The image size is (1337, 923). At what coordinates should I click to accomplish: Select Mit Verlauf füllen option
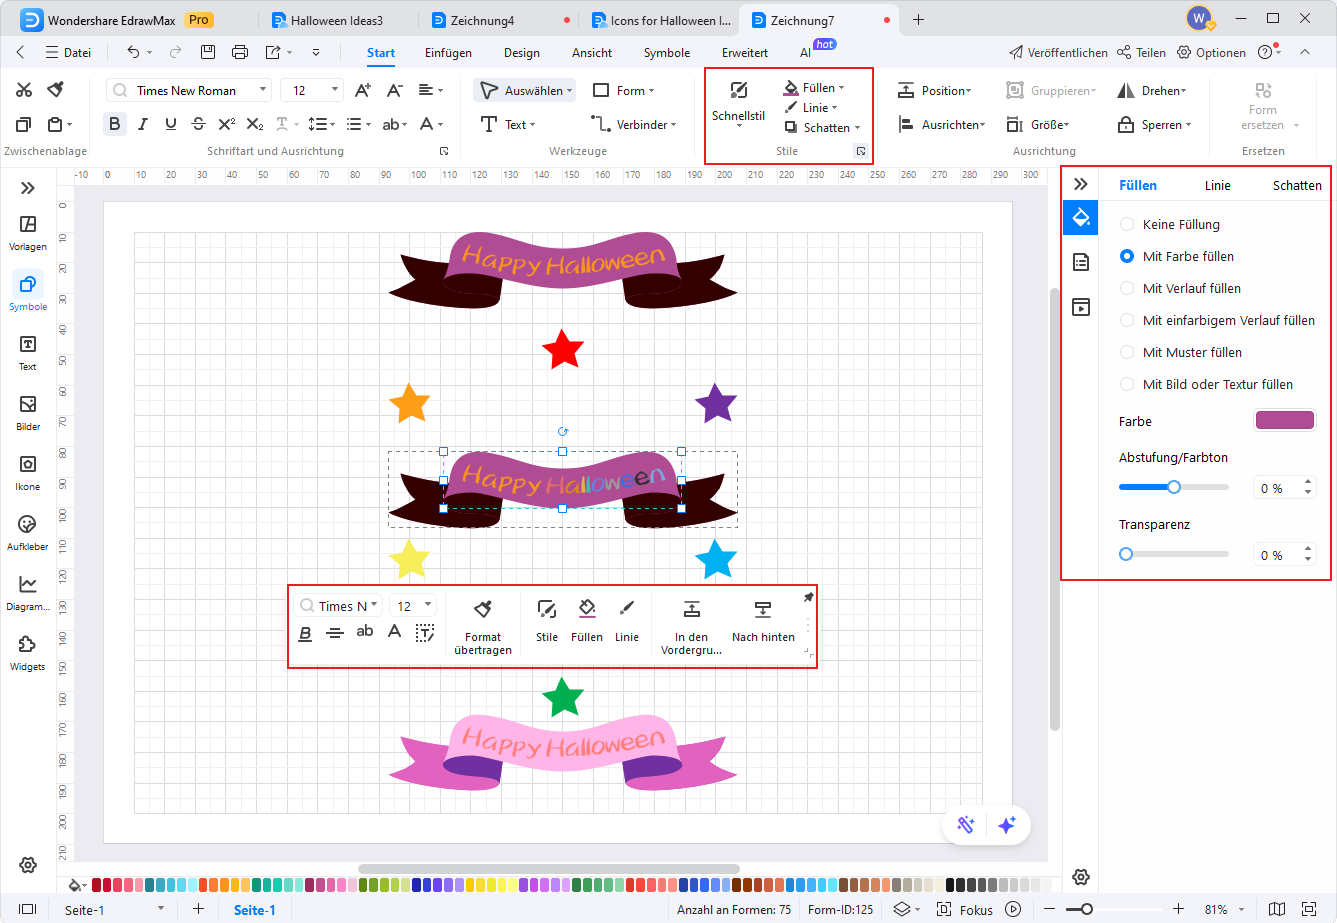(1127, 289)
